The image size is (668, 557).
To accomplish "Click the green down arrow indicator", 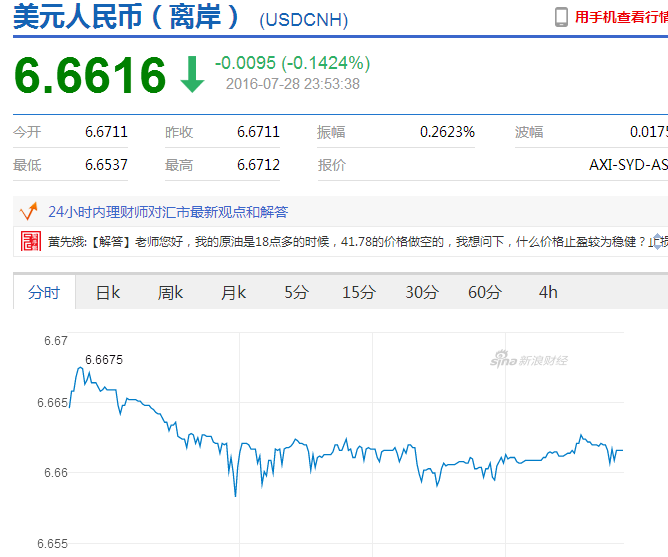I will pyautogui.click(x=192, y=74).
